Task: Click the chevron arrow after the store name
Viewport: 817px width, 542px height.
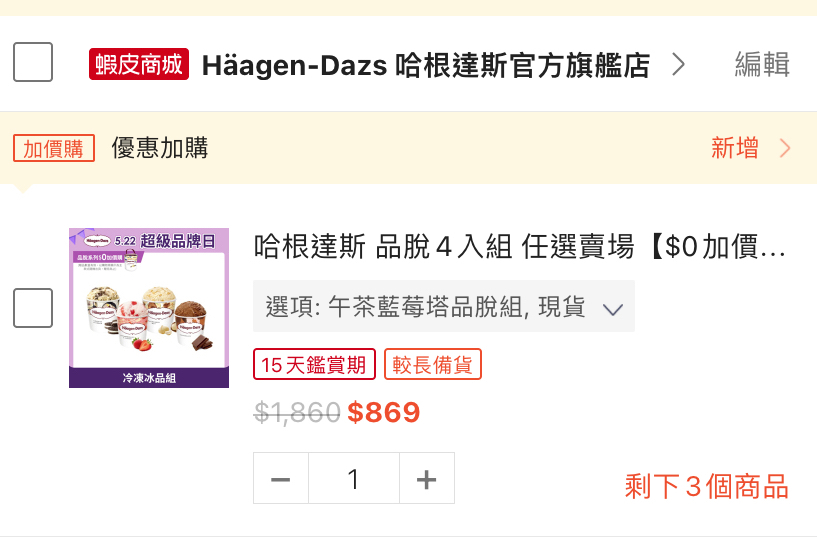Action: pos(678,65)
